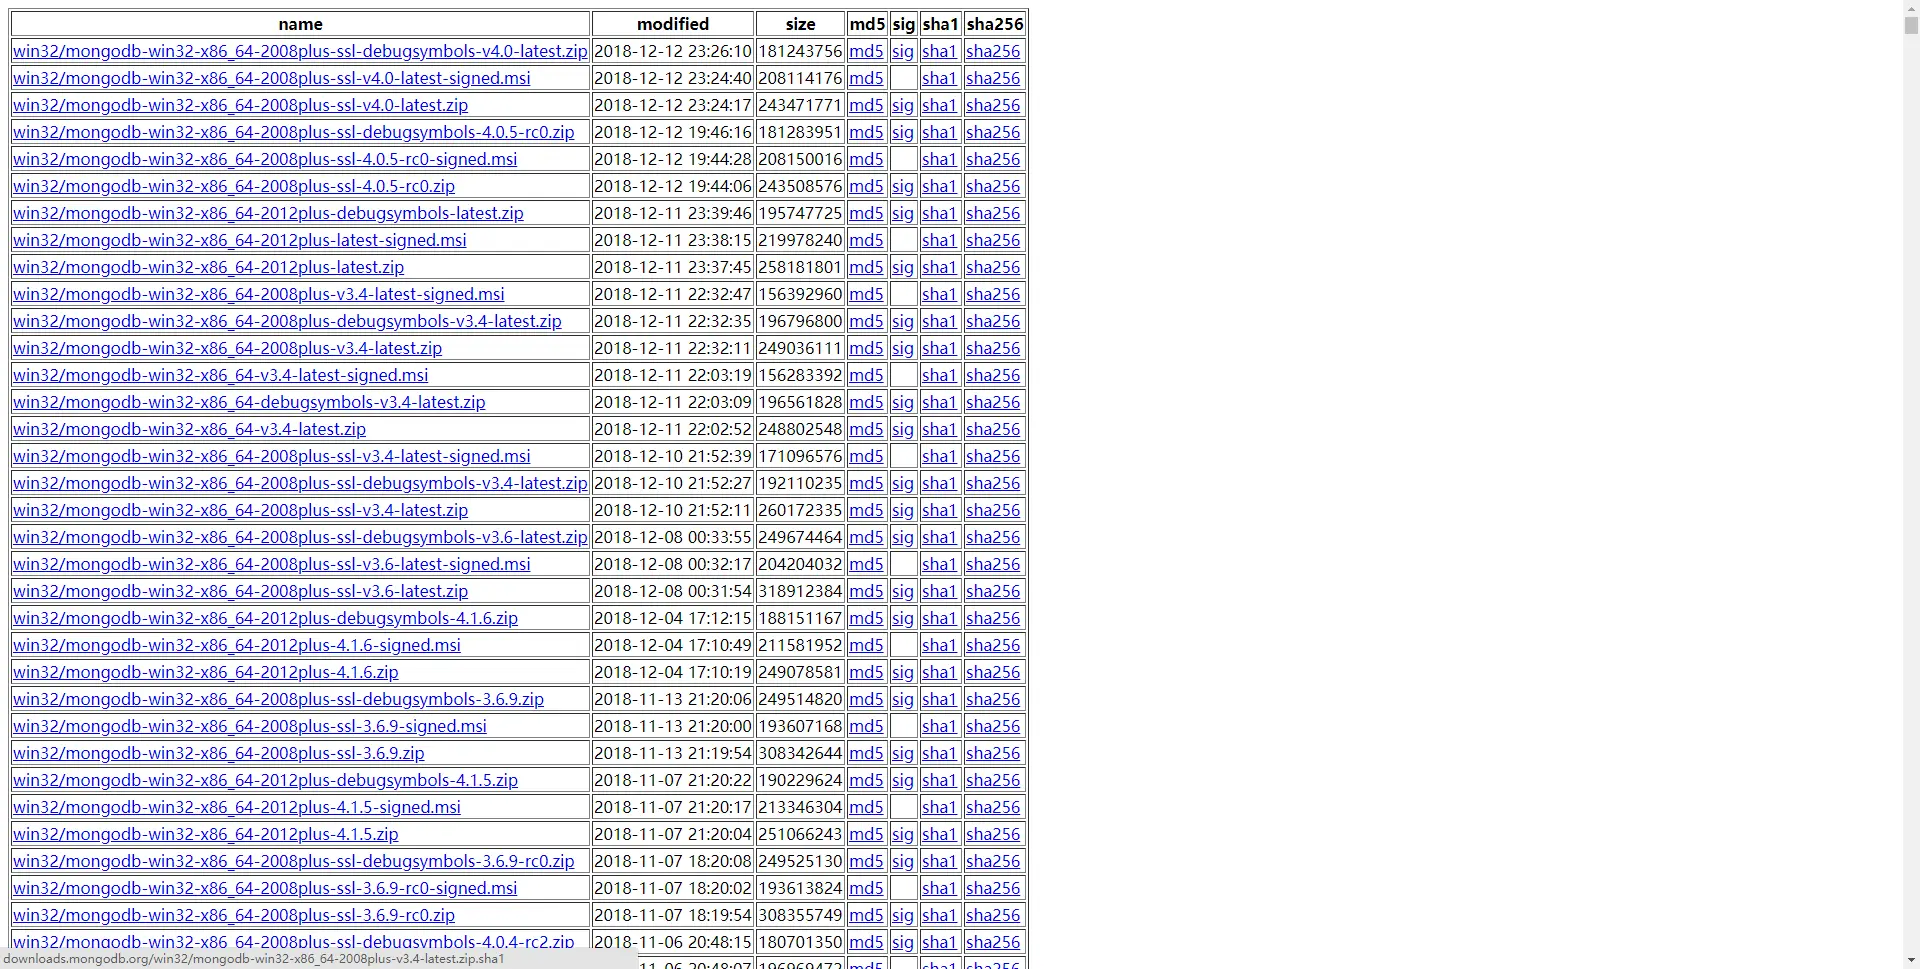Image resolution: width=1920 pixels, height=969 pixels.
Task: Click the "name" column header
Action: click(300, 24)
